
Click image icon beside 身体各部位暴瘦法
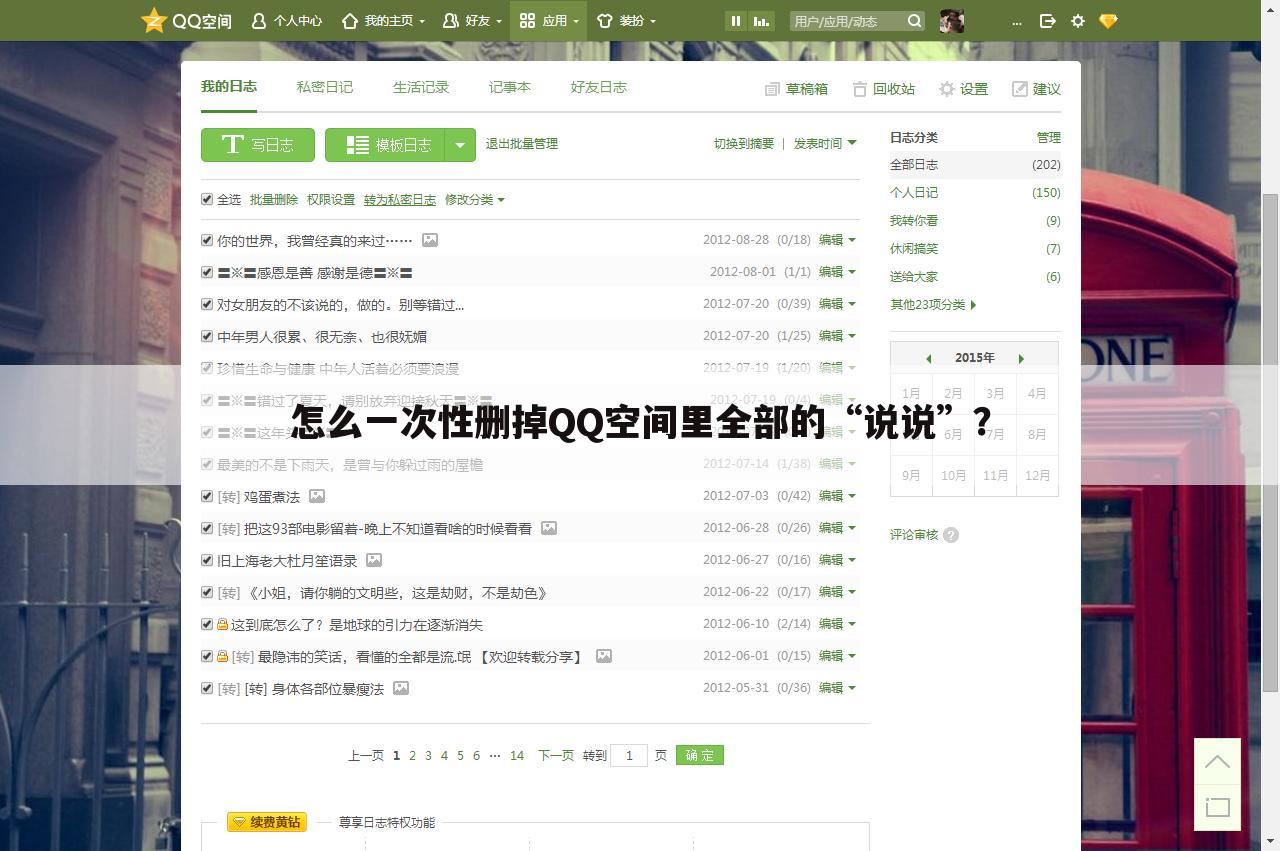click(401, 688)
